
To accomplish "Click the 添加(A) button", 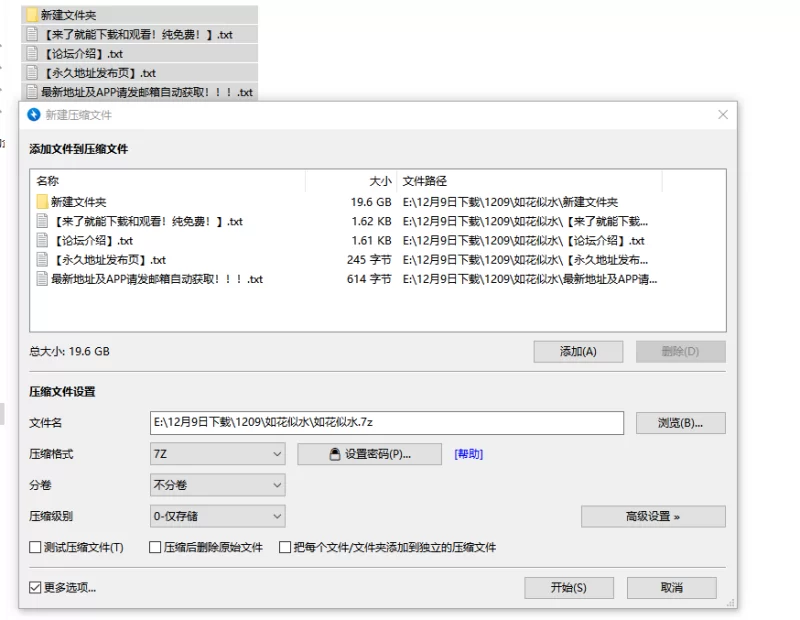I will click(x=578, y=352).
